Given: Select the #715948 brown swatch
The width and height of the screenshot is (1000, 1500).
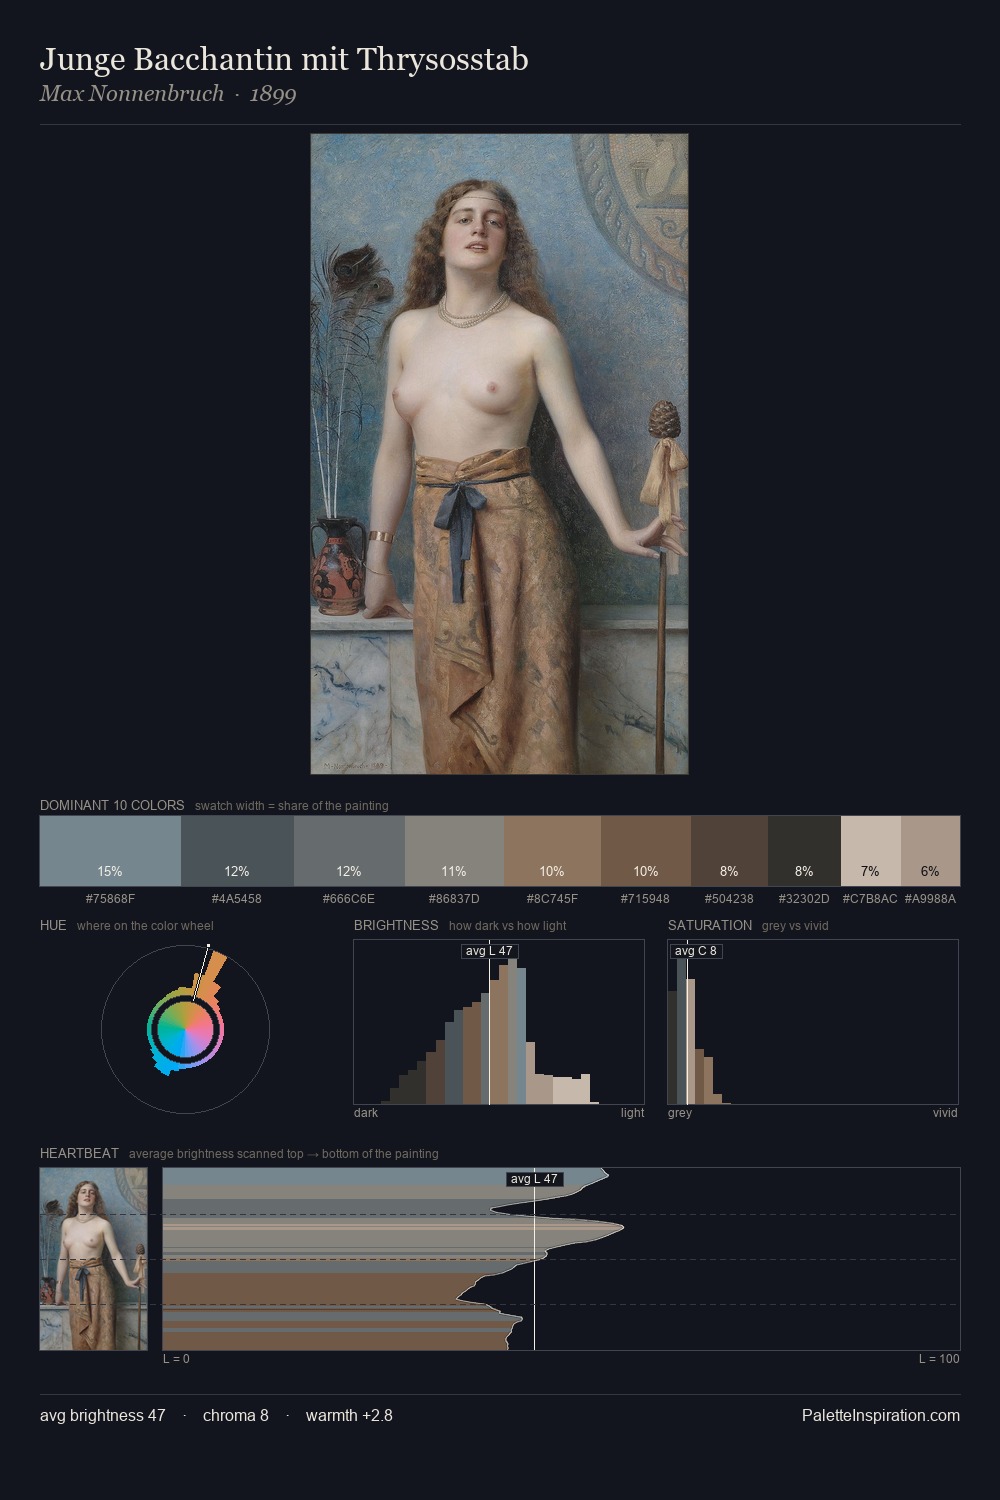Looking at the screenshot, I should pos(646,851).
